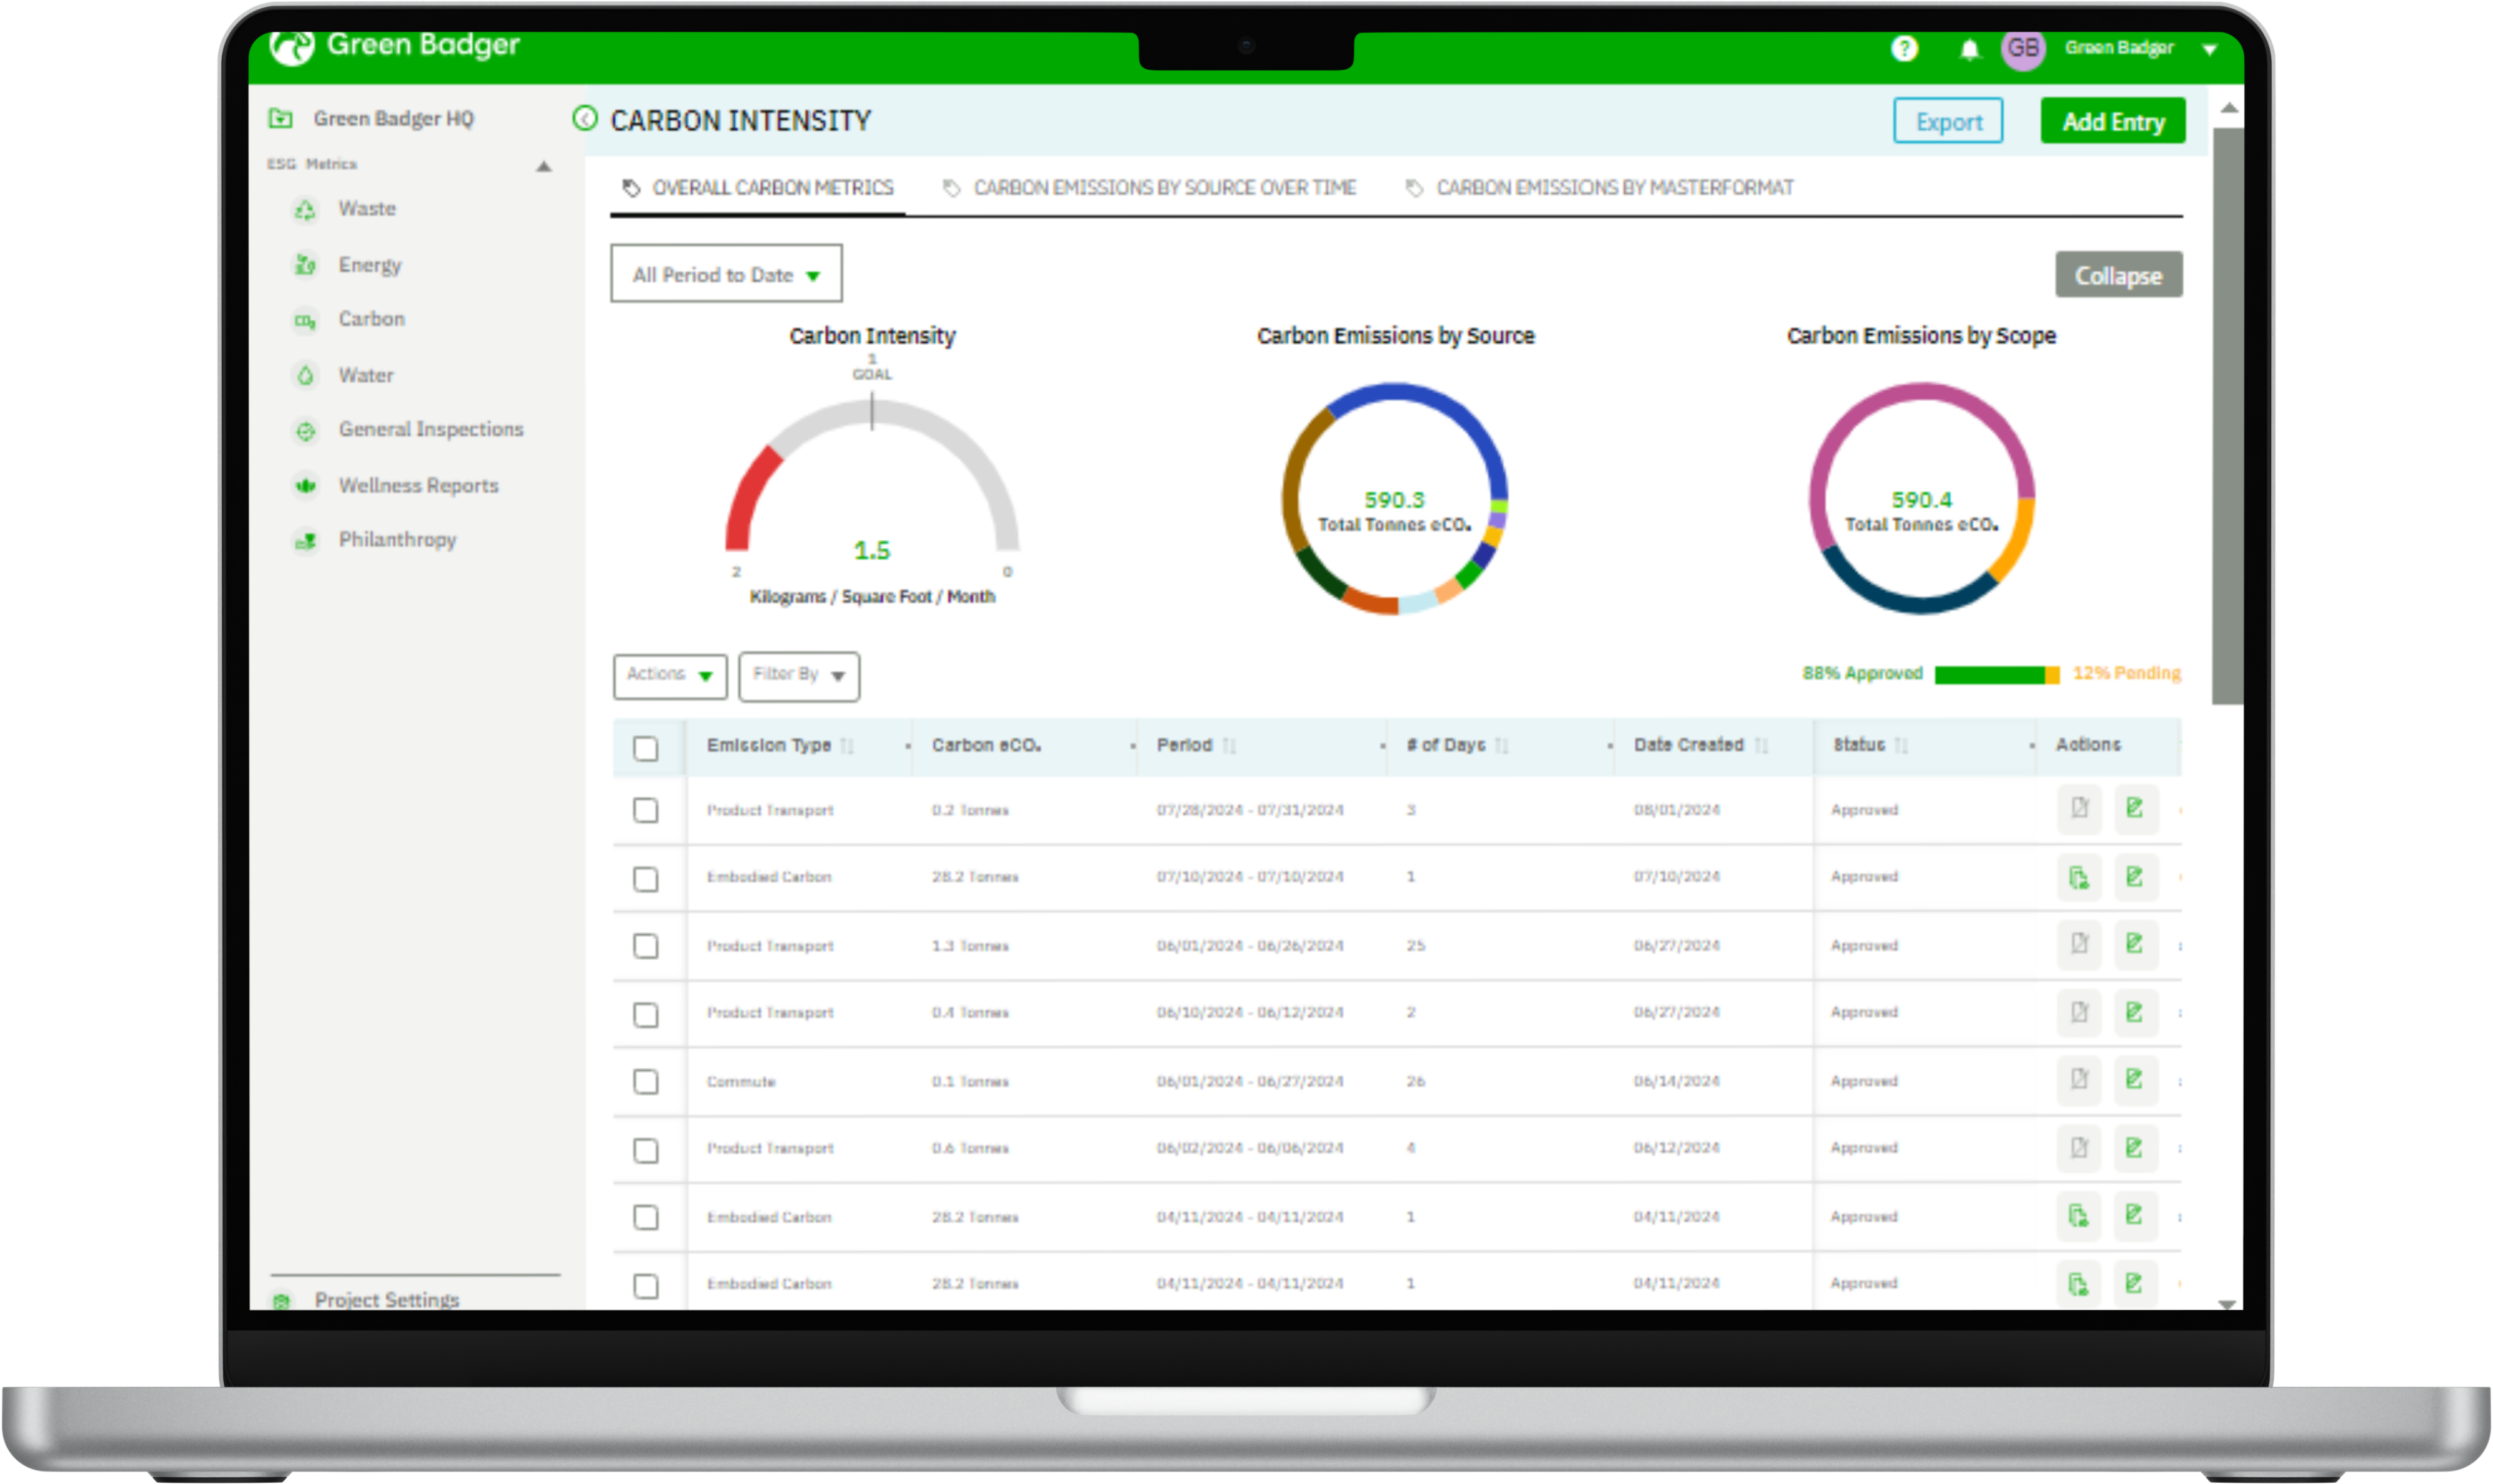This screenshot has height=1484, width=2493.
Task: Select all rows via header checkbox
Action: 646,748
